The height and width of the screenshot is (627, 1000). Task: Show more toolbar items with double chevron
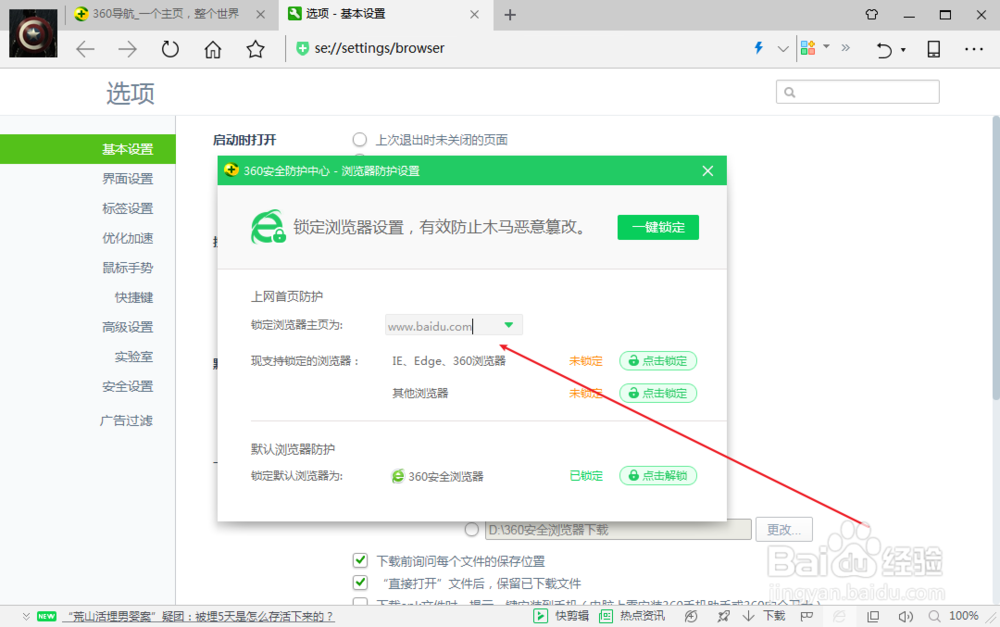click(846, 47)
